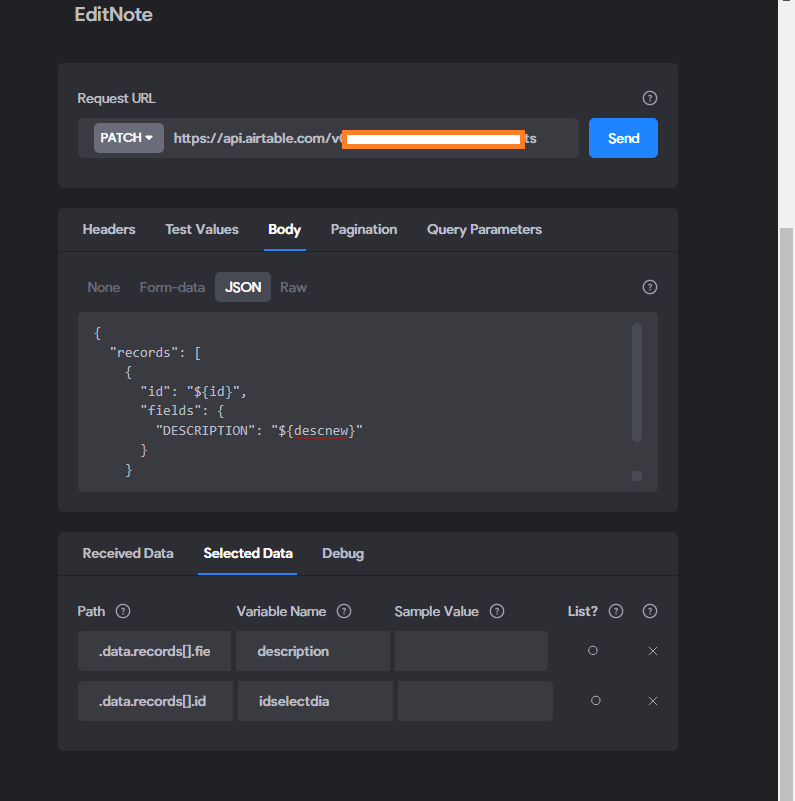Toggle List option for idselectdia row

[596, 700]
